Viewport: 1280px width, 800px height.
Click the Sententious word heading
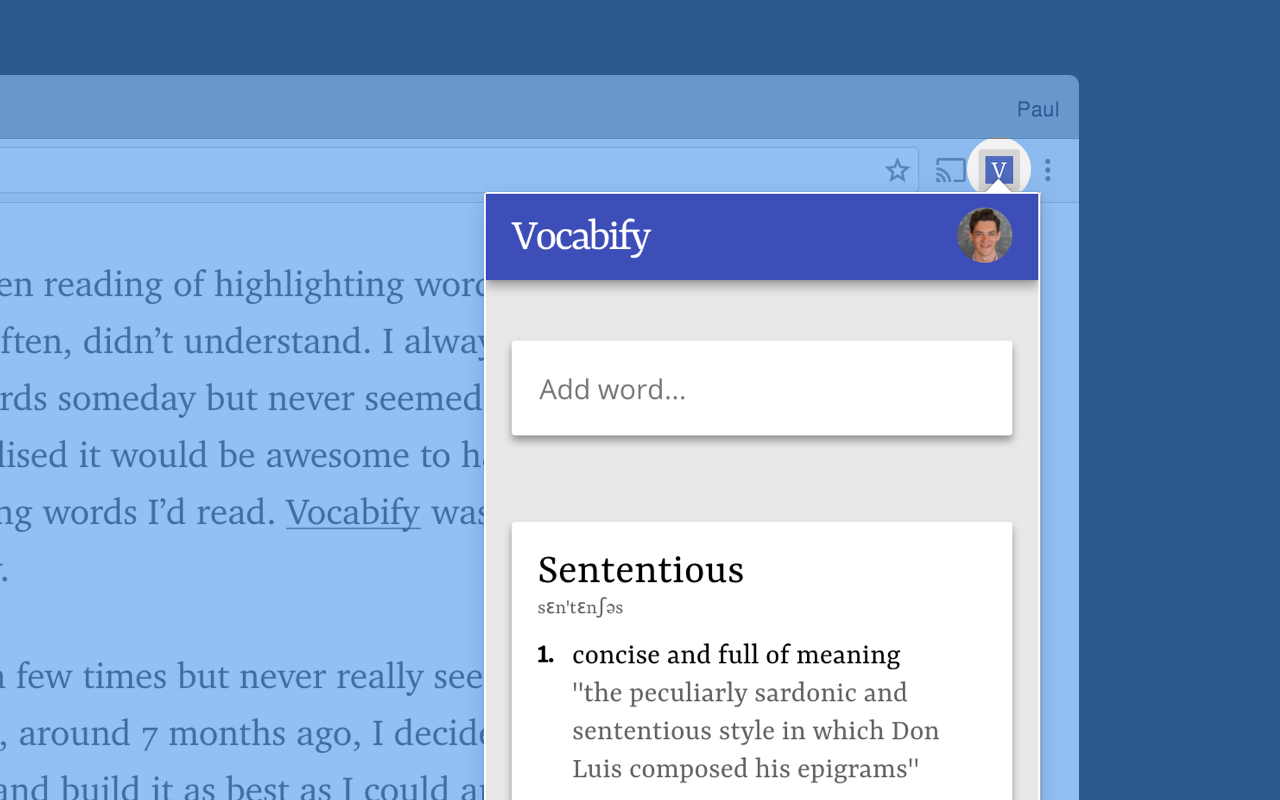click(x=640, y=570)
